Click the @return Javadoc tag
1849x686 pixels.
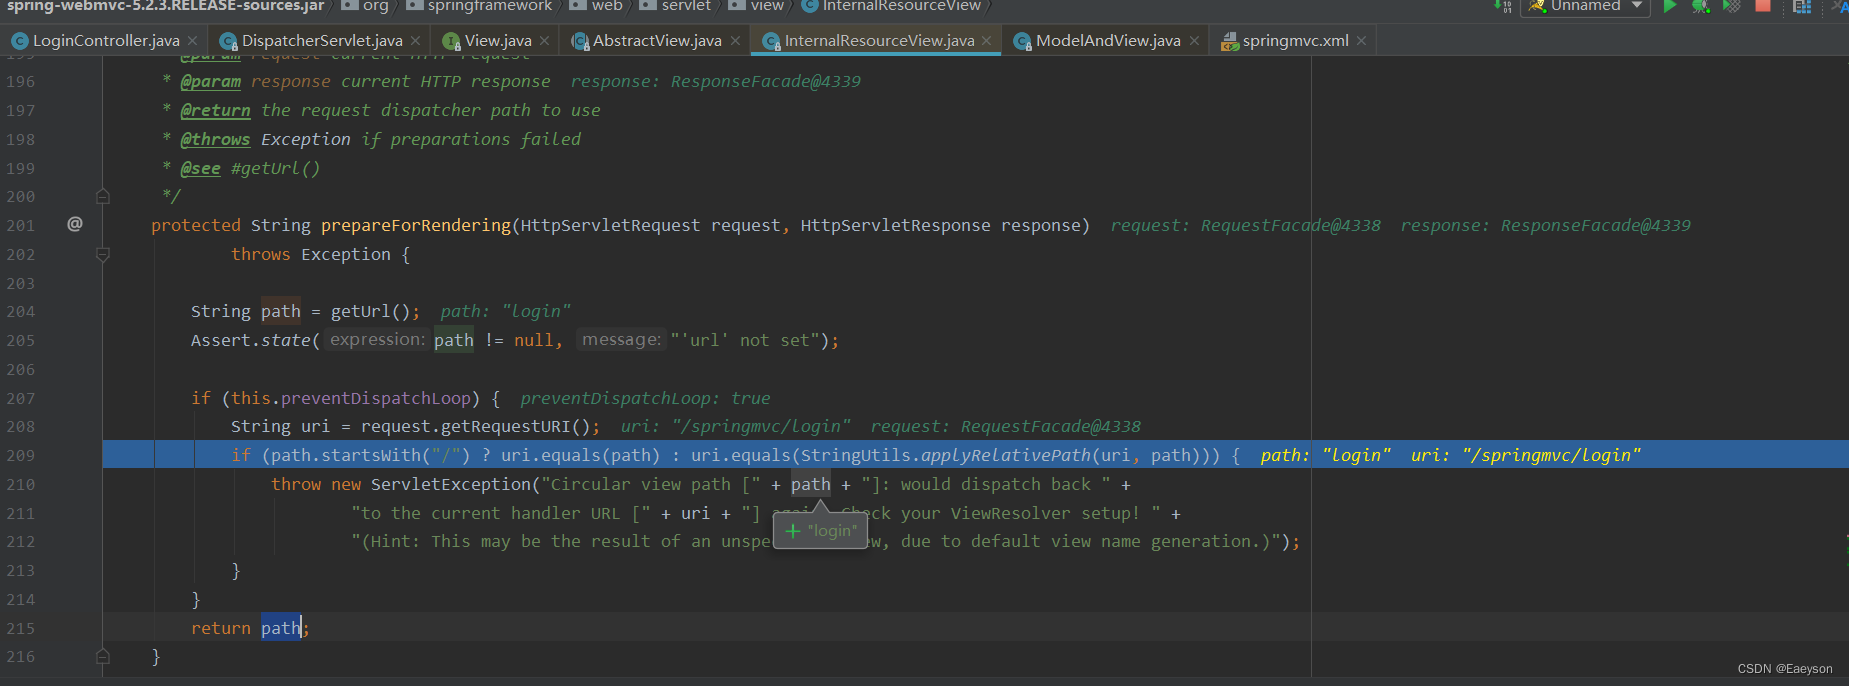tap(215, 110)
